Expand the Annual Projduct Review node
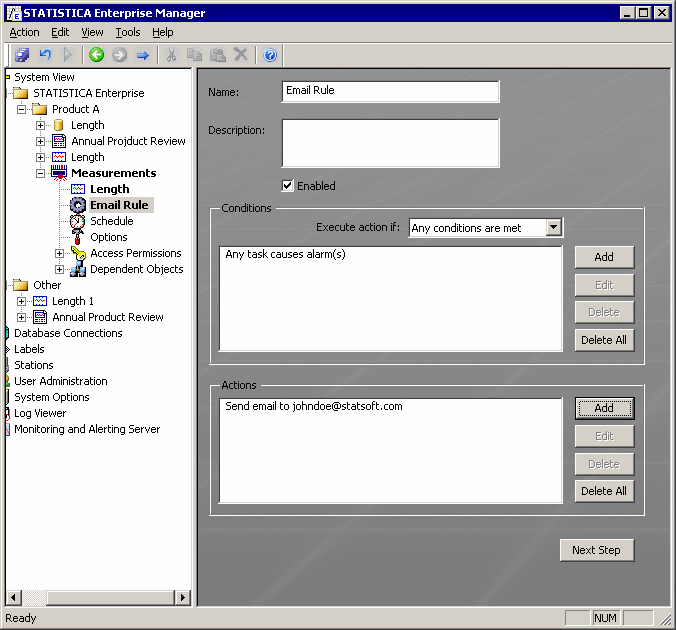 pos(40,141)
